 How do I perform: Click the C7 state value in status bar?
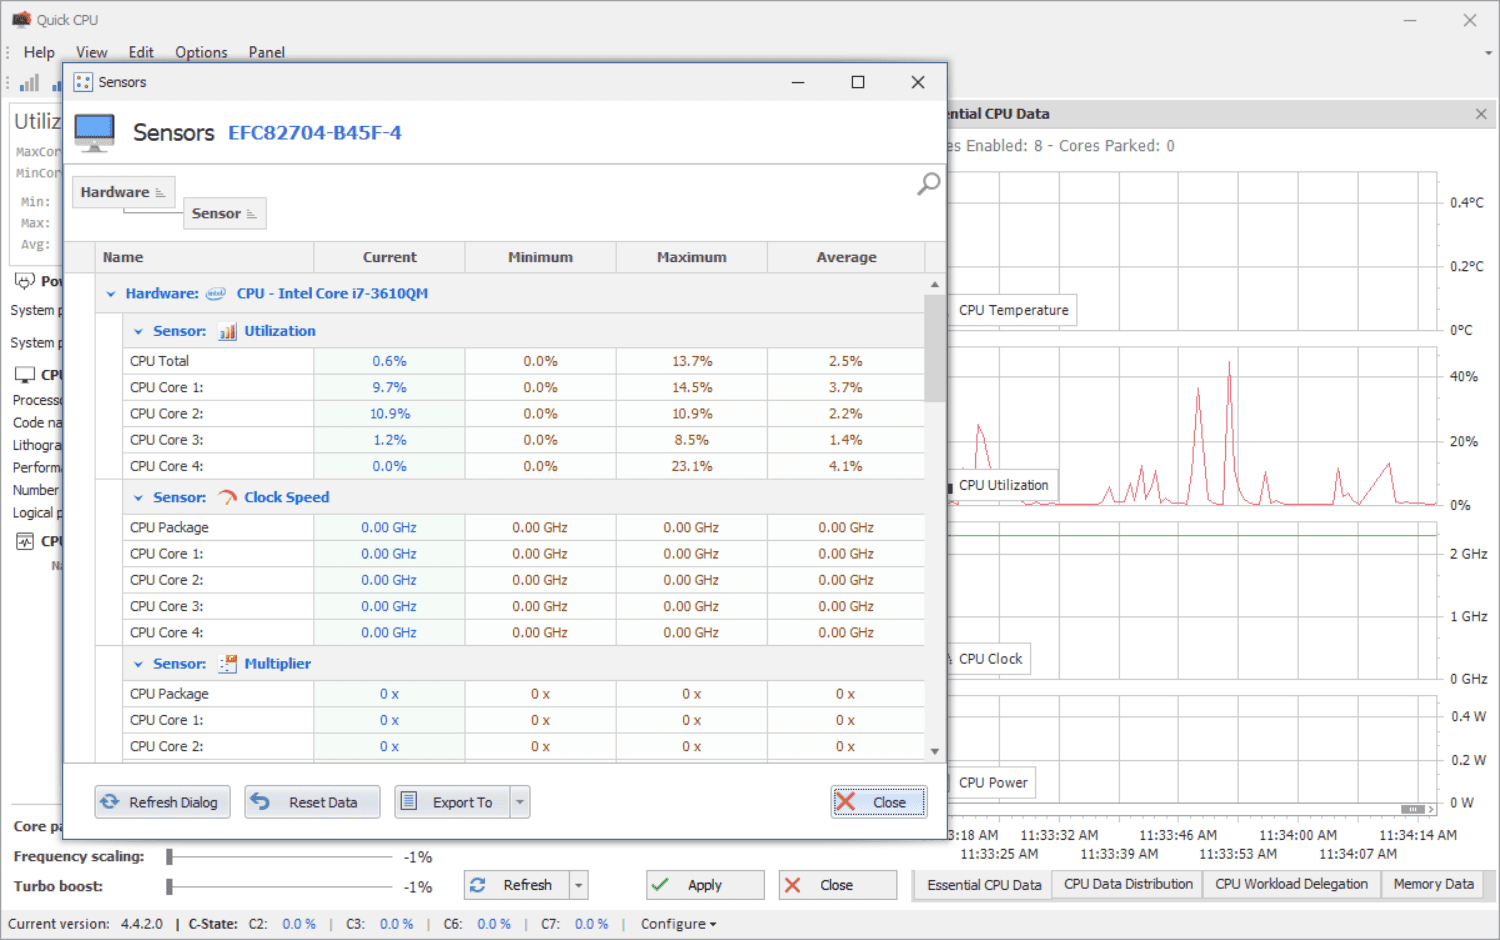tap(591, 924)
